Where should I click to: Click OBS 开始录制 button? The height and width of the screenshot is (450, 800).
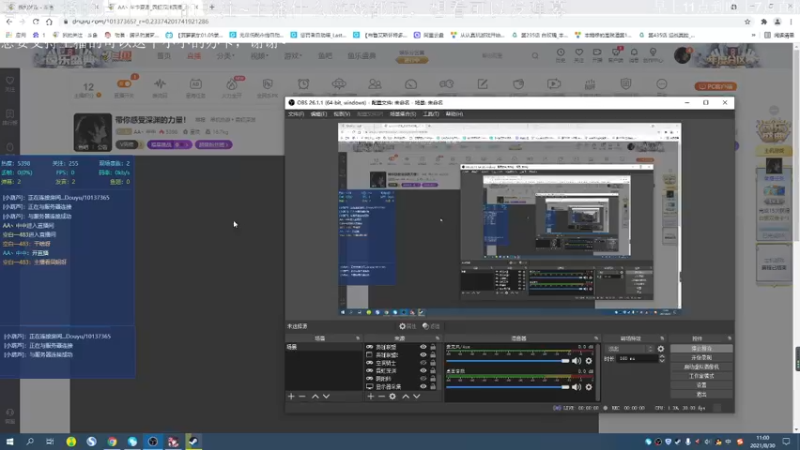click(701, 358)
